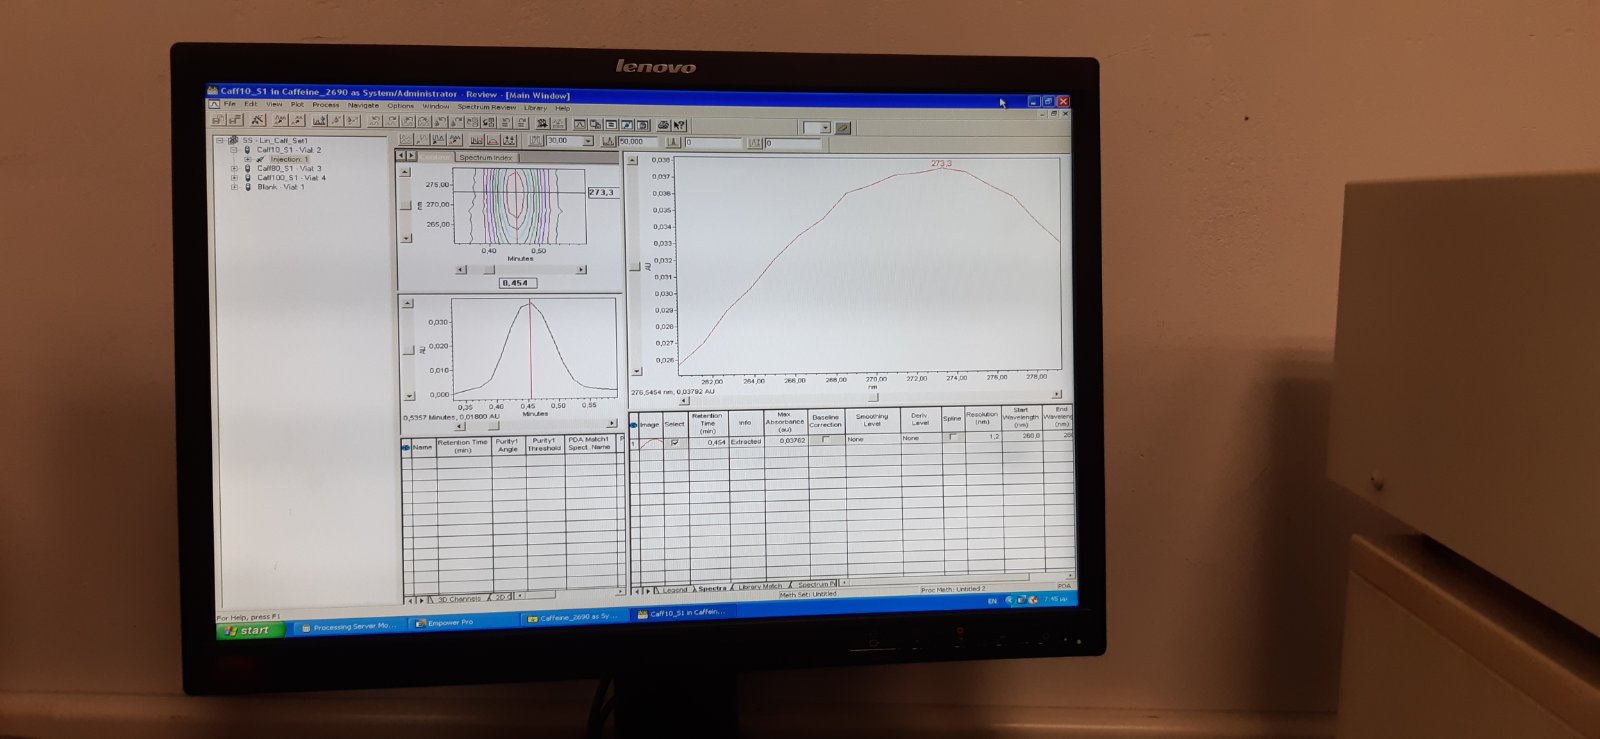The width and height of the screenshot is (1600, 739).
Task: Enable the Spline checkbox in spectra table
Action: tap(952, 437)
